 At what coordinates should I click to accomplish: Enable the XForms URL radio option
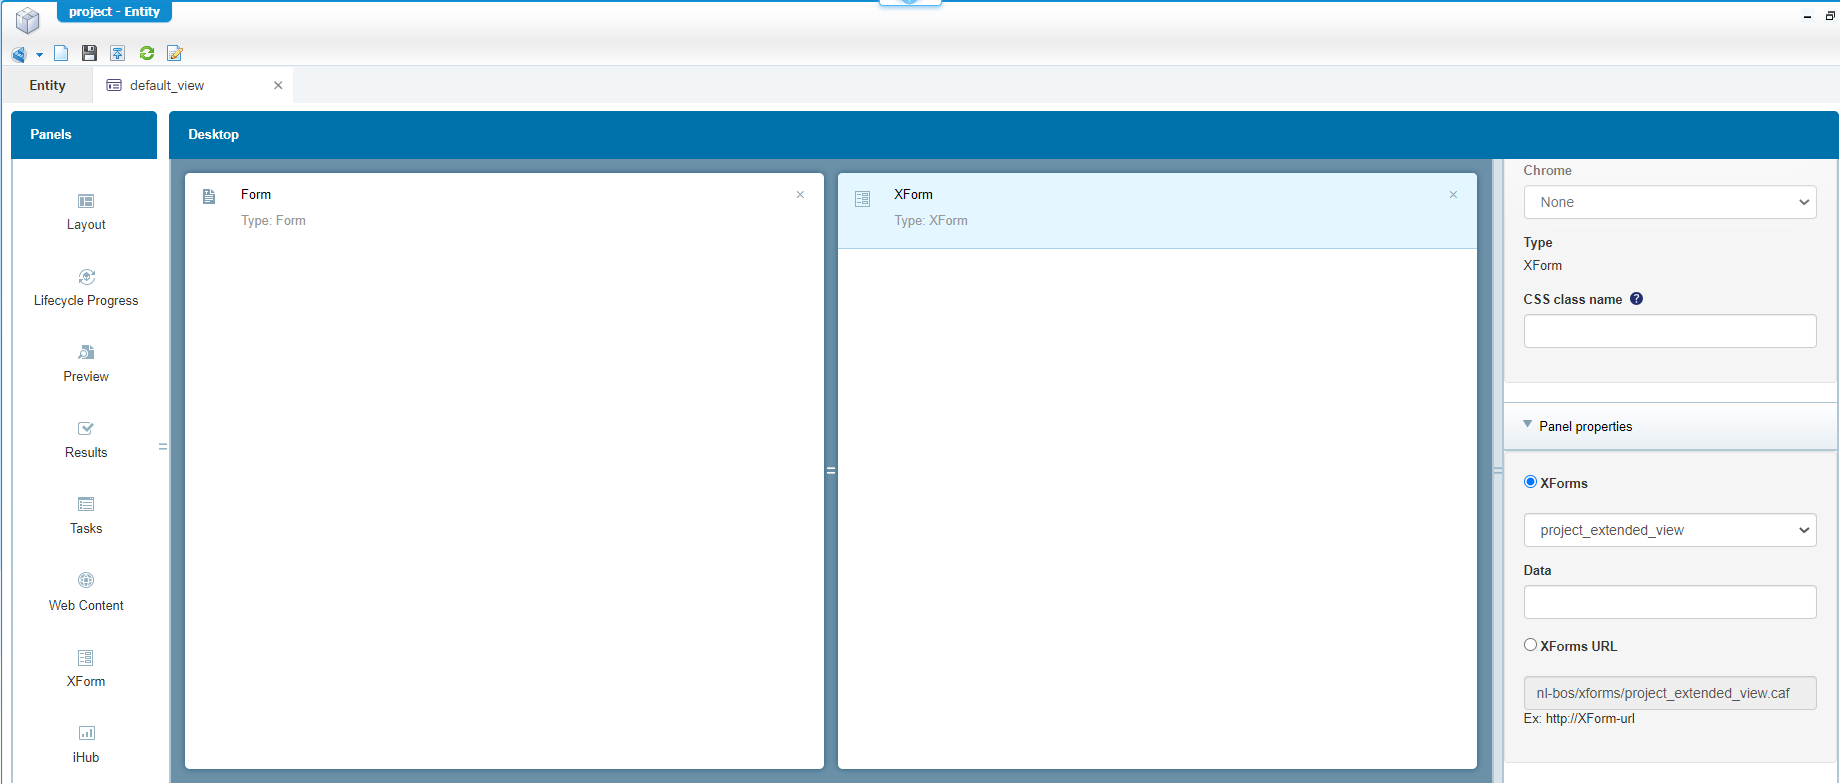pyautogui.click(x=1530, y=645)
